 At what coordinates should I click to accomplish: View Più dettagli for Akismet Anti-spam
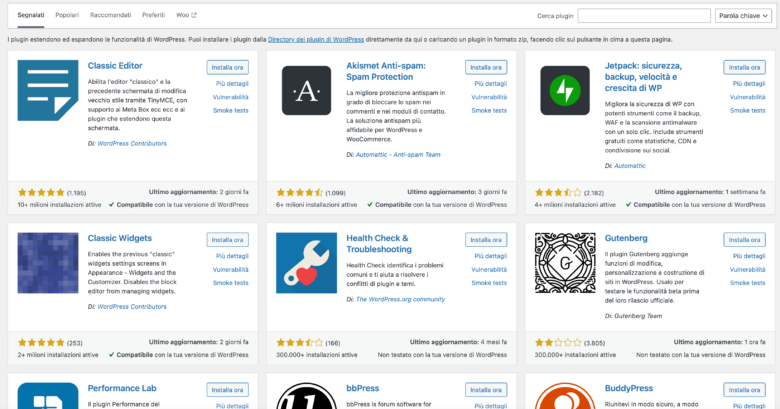[489, 84]
